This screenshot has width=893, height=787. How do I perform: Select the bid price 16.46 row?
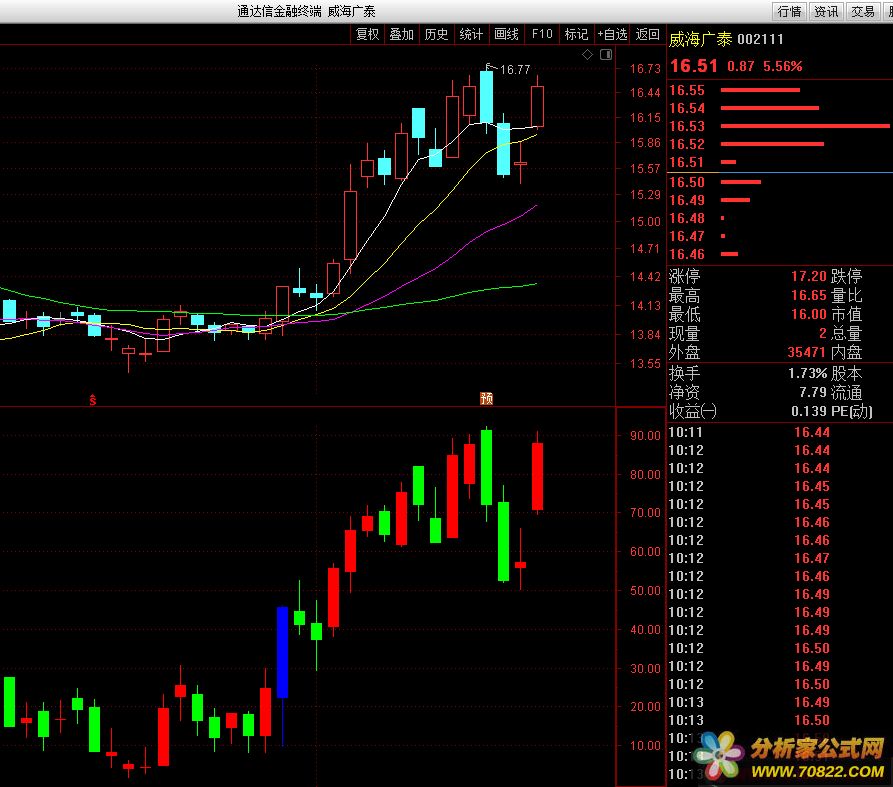[x=780, y=254]
